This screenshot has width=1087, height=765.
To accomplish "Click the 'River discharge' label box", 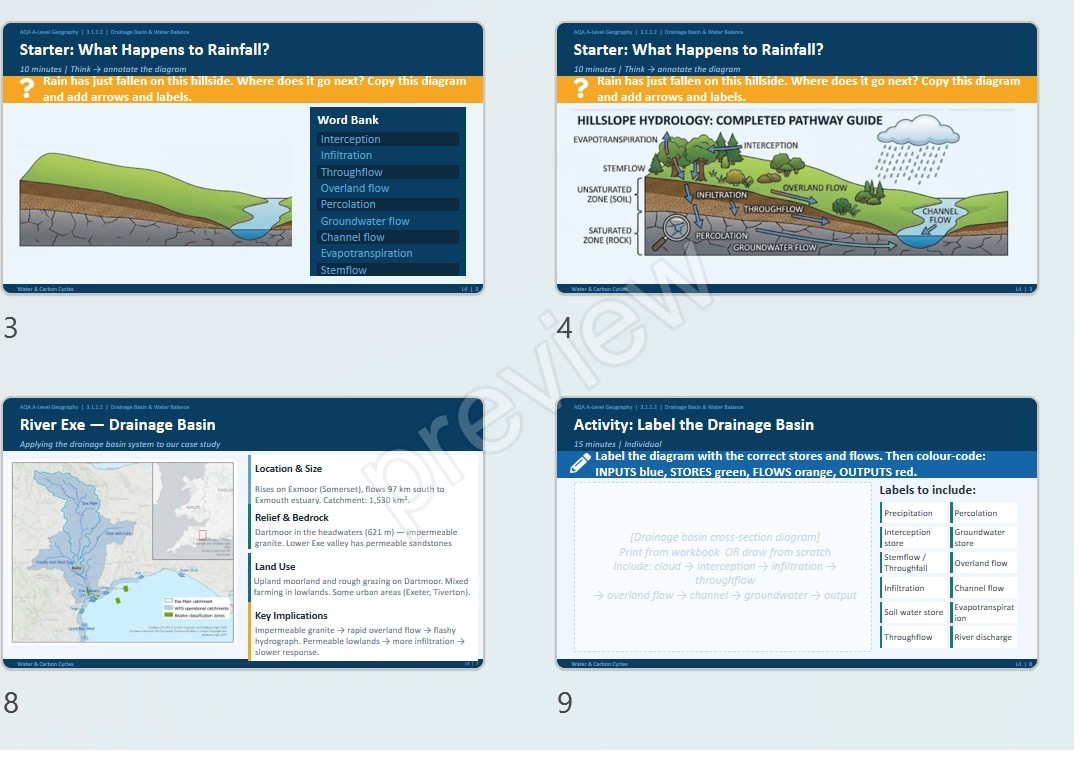I will [x=984, y=638].
